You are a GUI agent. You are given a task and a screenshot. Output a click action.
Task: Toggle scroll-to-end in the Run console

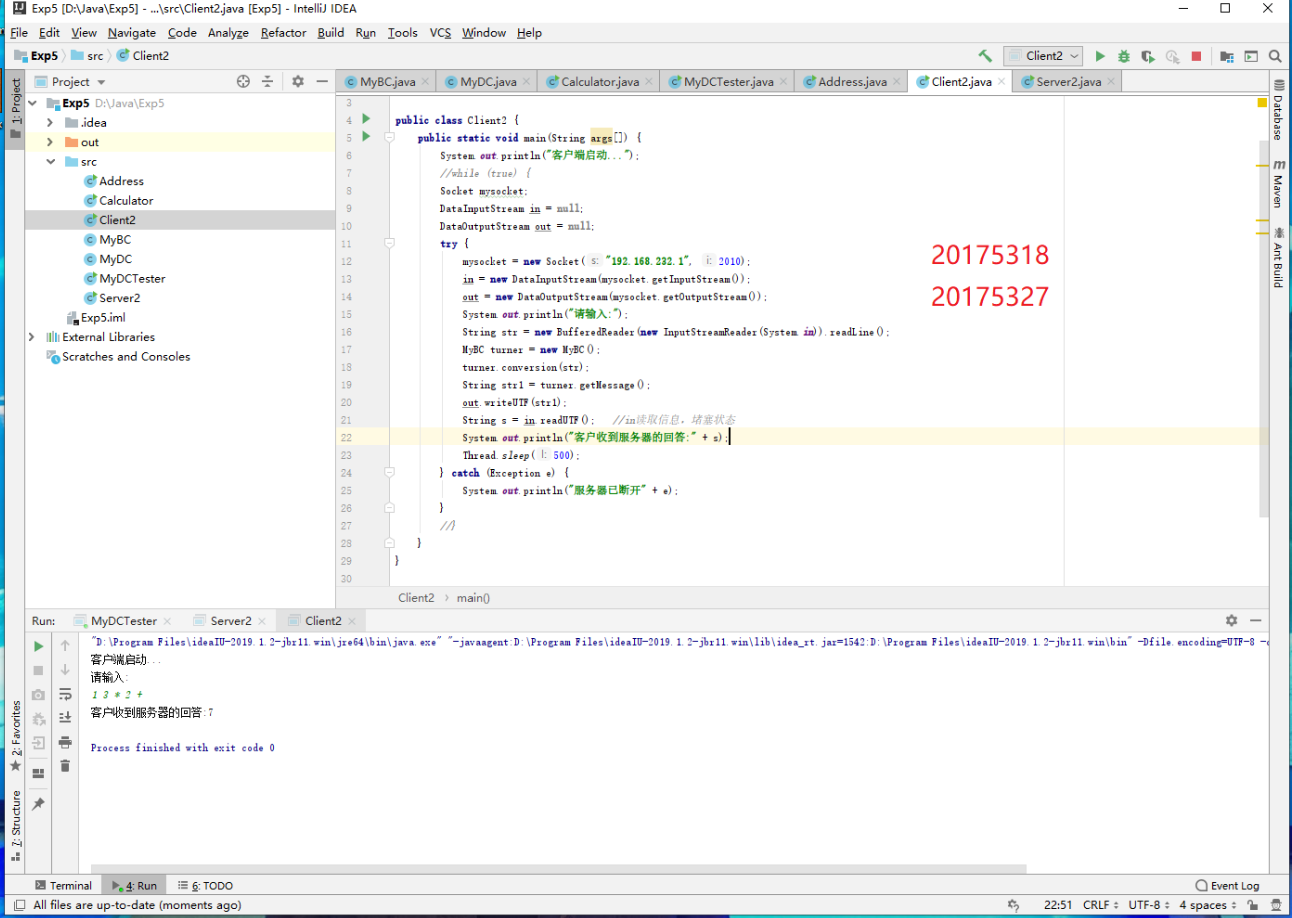[65, 718]
